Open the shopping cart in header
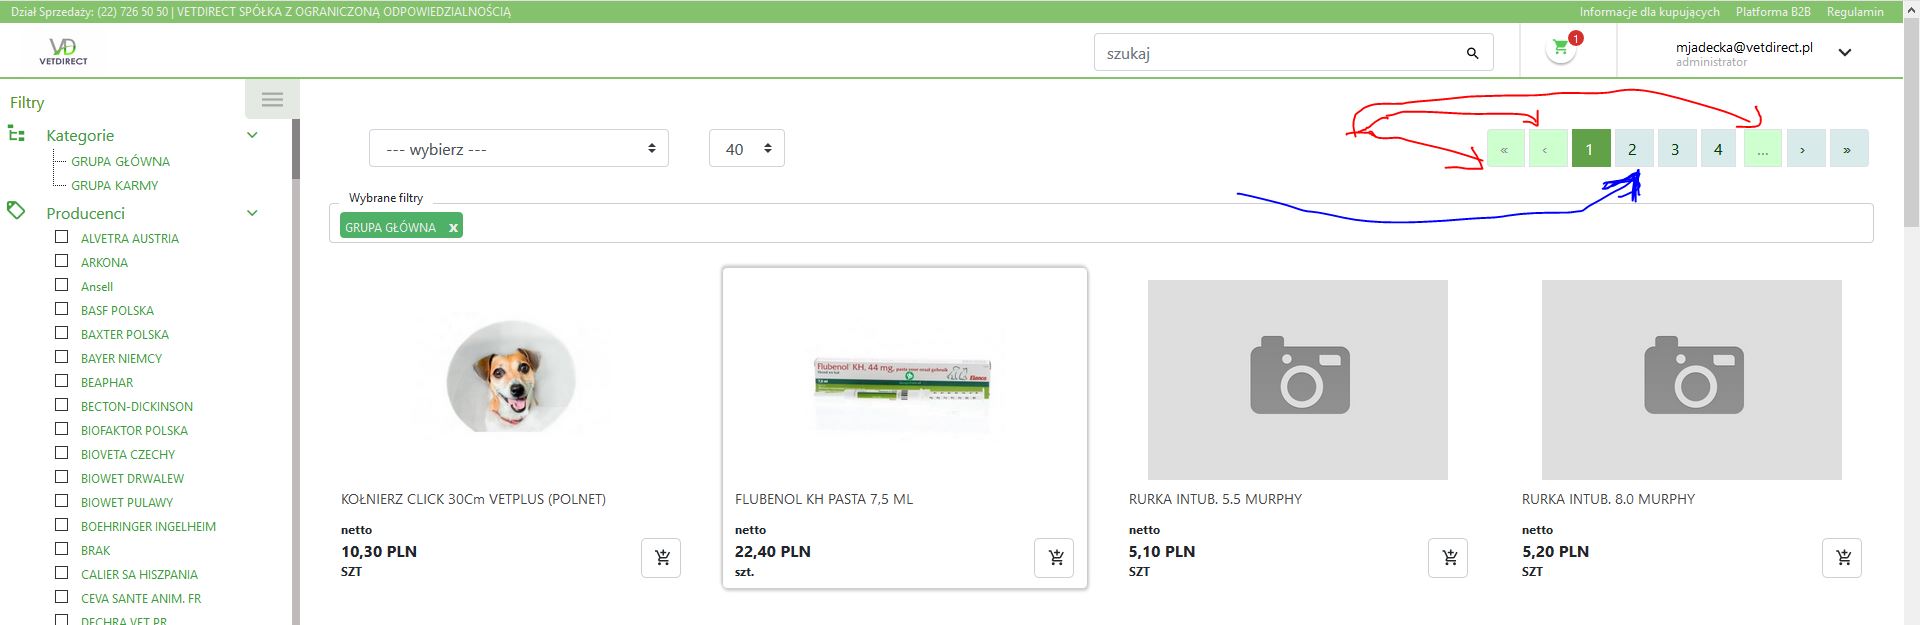The image size is (1920, 625). coord(1560,48)
